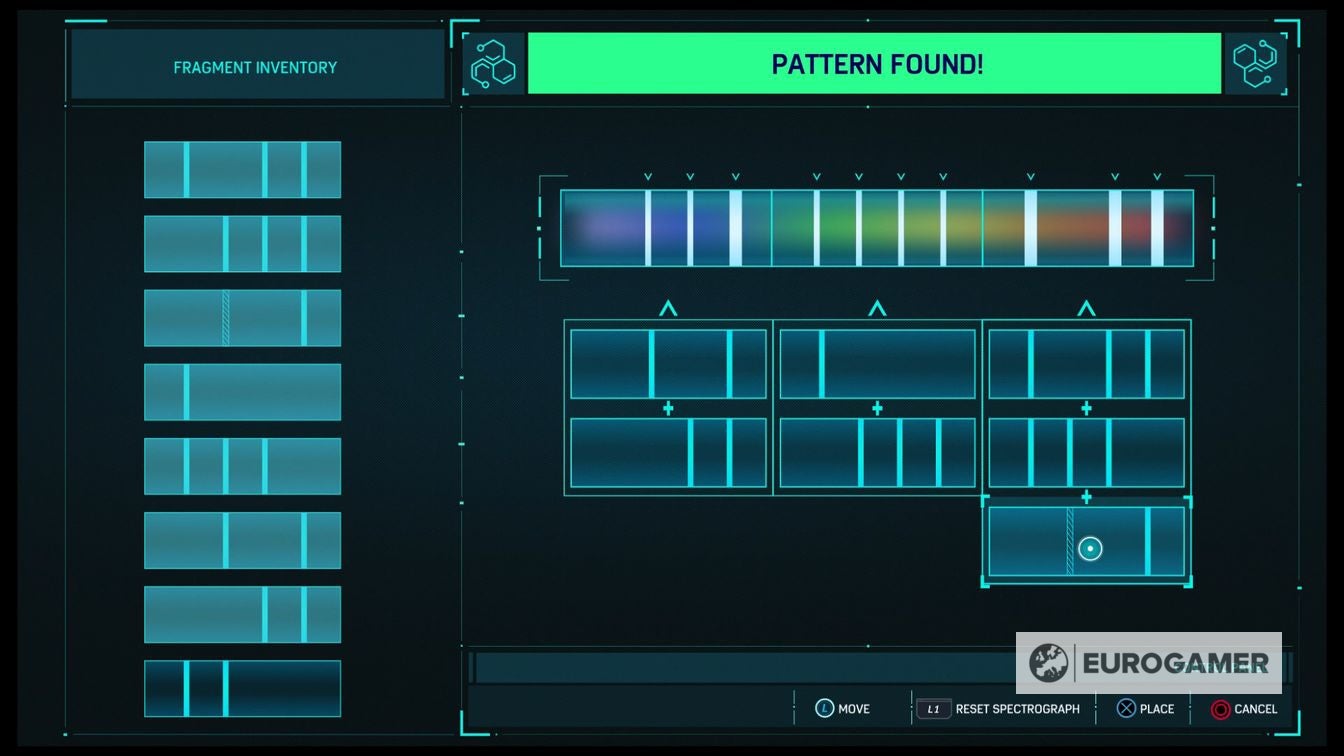Click the circular cursor on the hatched fragment
The image size is (1344, 756).
tap(1090, 548)
